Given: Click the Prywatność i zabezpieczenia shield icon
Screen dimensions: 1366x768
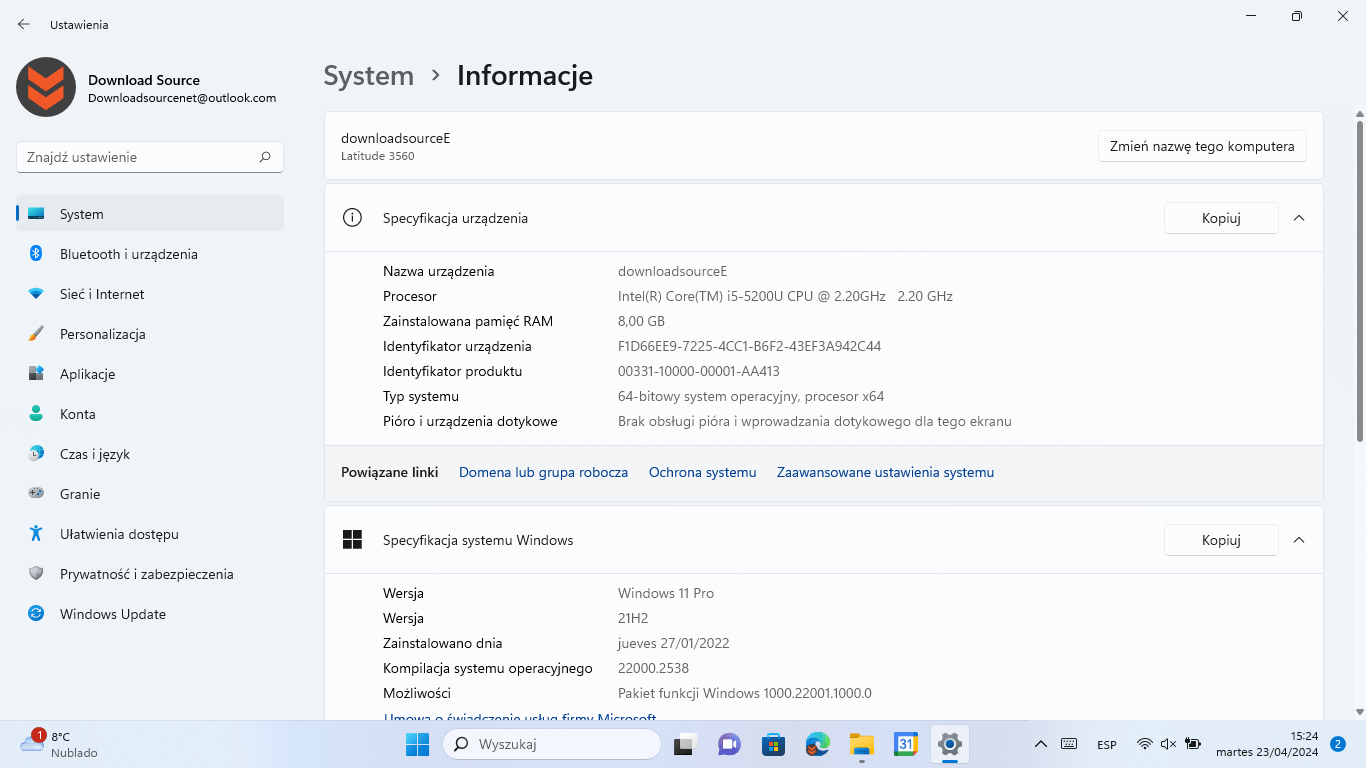Looking at the screenshot, I should pos(36,574).
